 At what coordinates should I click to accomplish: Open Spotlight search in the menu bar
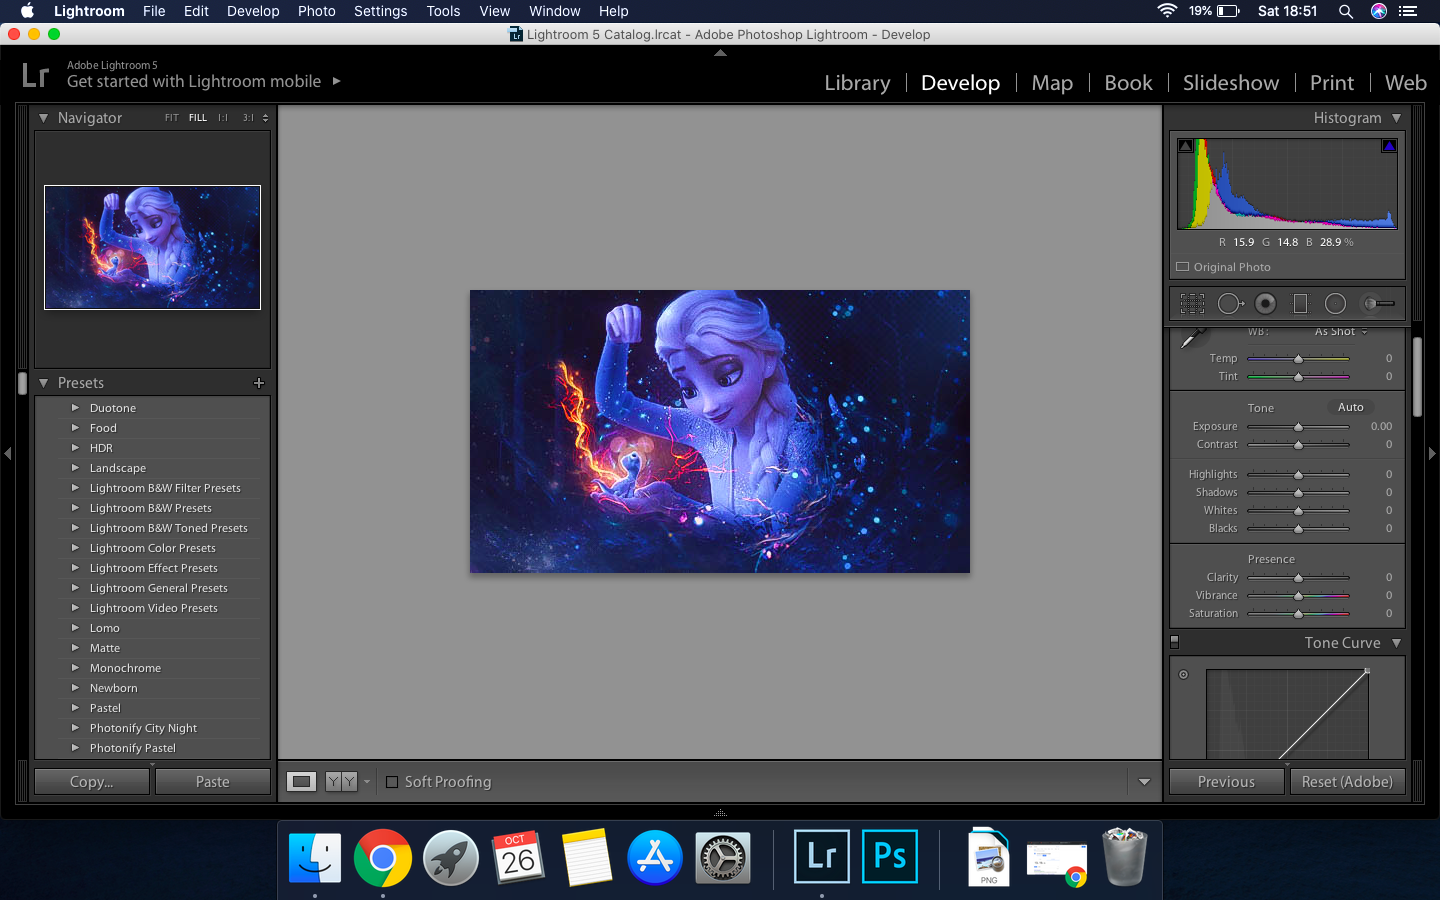point(1346,11)
